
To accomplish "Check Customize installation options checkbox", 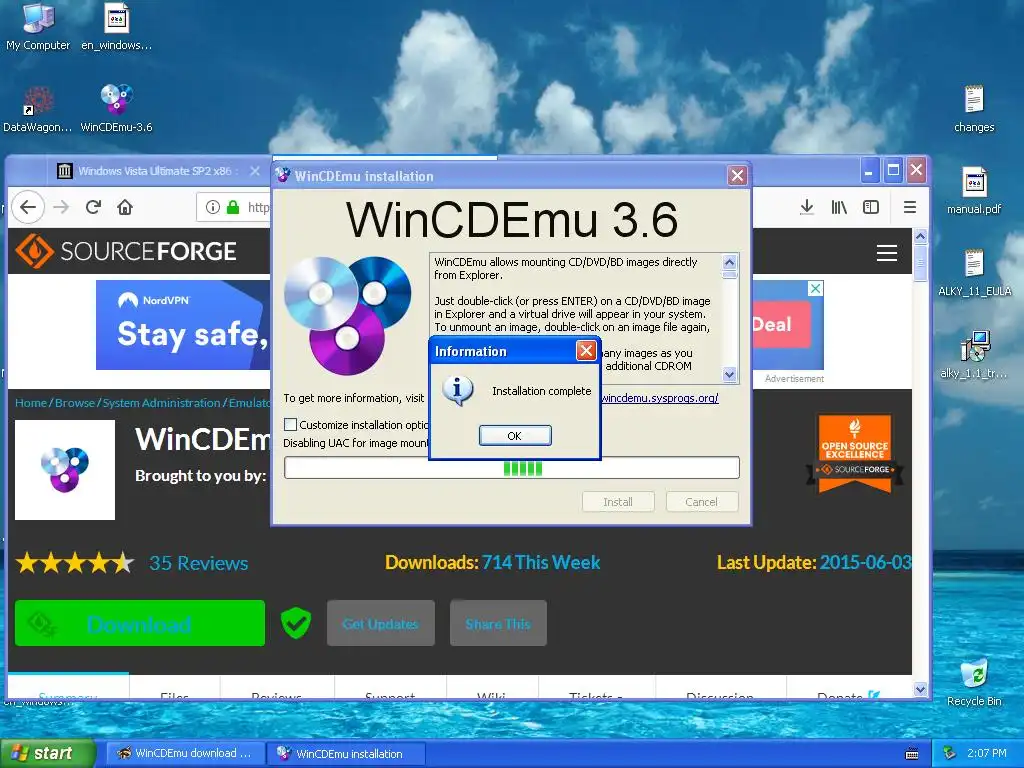I will (x=291, y=424).
